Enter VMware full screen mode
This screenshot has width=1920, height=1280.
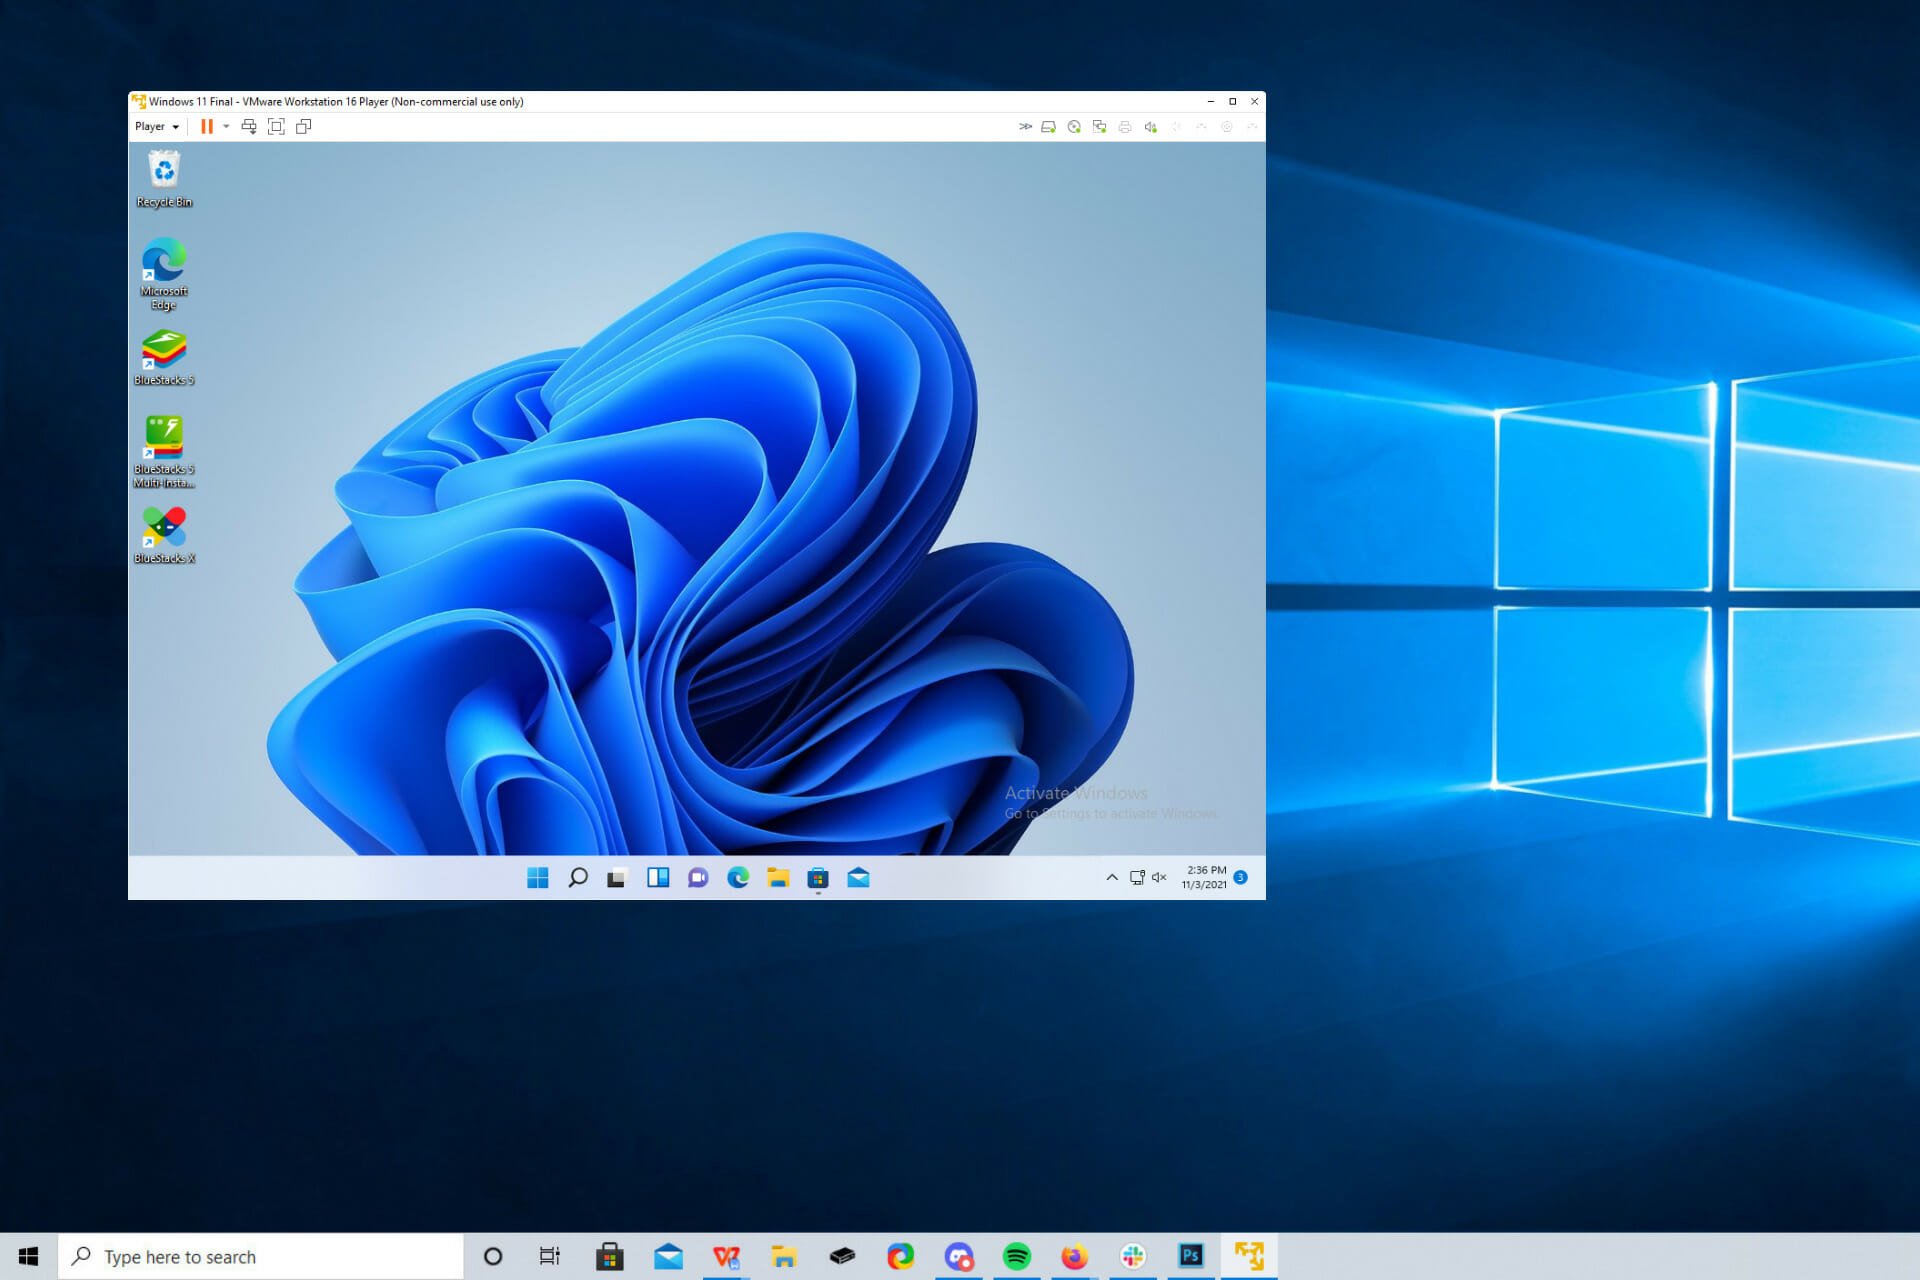276,127
